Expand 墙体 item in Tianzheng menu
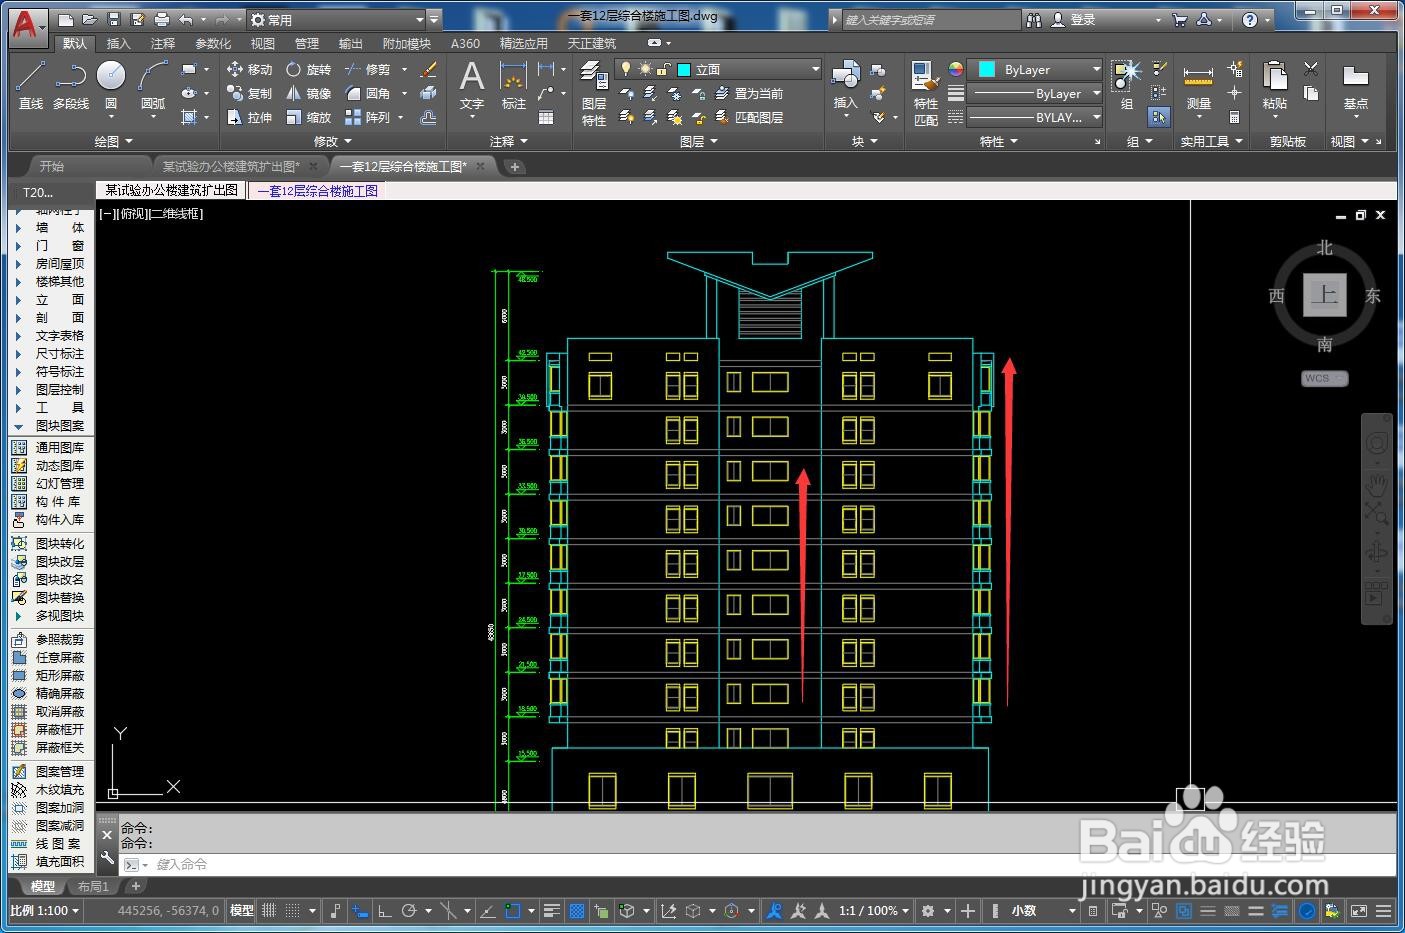 51,228
